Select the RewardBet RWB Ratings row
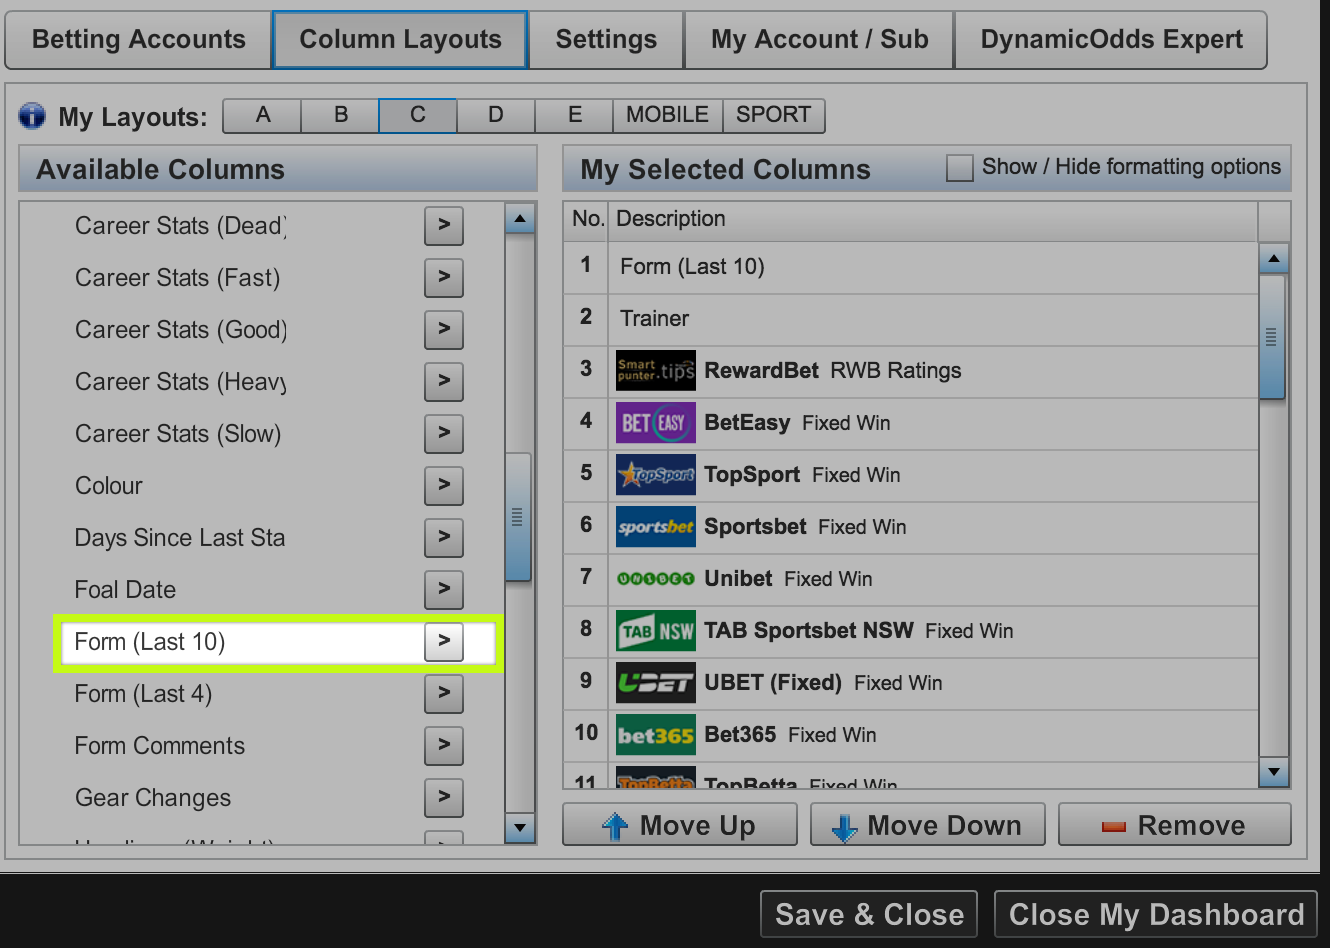1330x948 pixels. [911, 371]
